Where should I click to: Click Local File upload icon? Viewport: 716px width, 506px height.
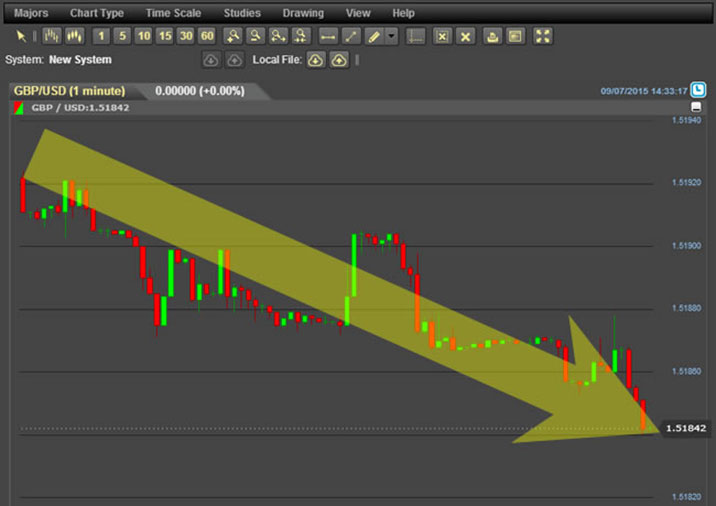(x=339, y=60)
